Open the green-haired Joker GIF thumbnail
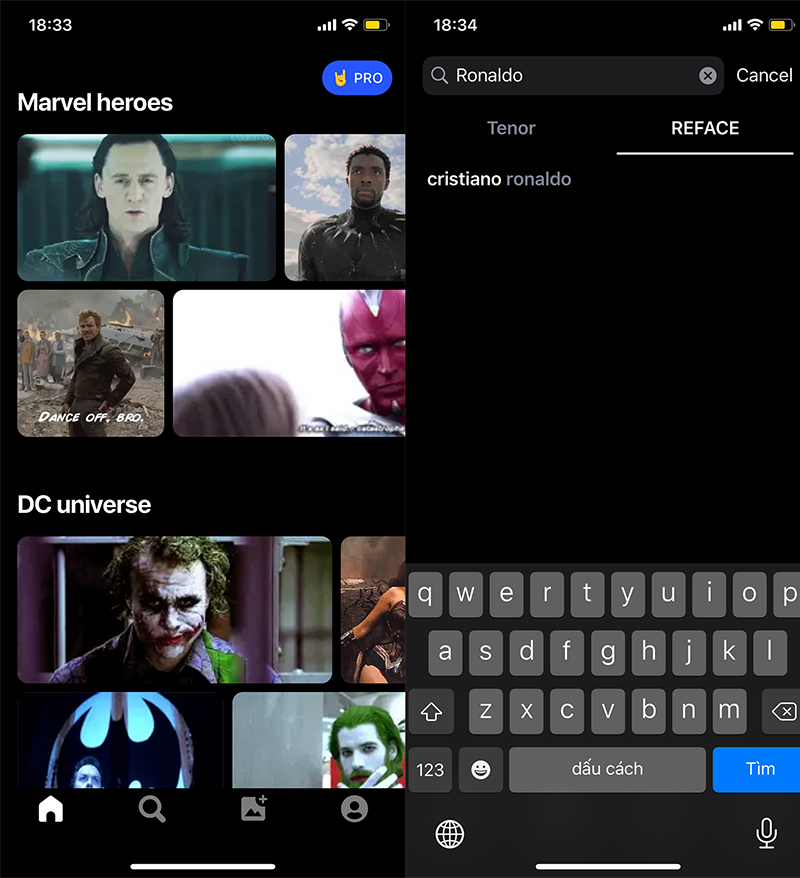The image size is (800, 878). click(319, 740)
